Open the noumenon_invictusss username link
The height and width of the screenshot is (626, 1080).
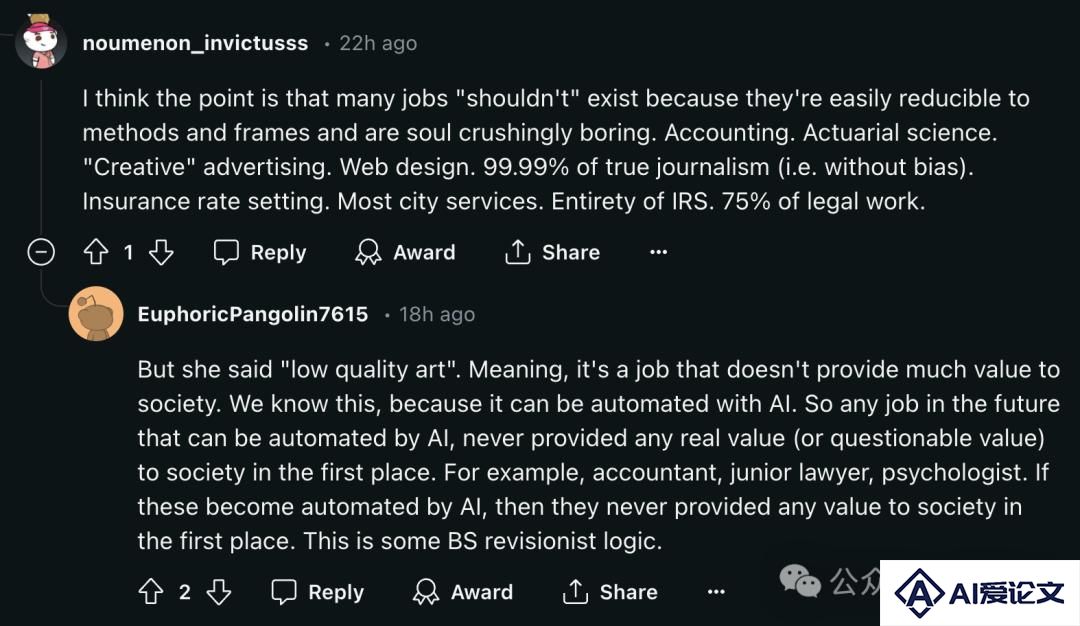(195, 43)
